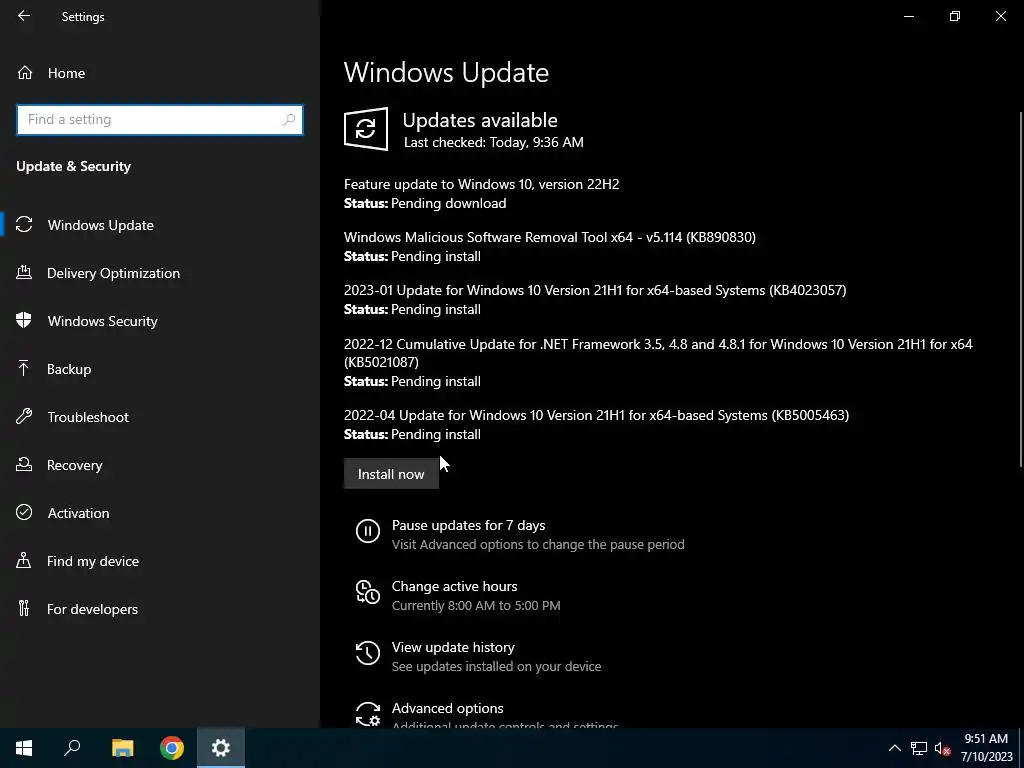
Task: Focus the Find a setting search box
Action: (160, 120)
